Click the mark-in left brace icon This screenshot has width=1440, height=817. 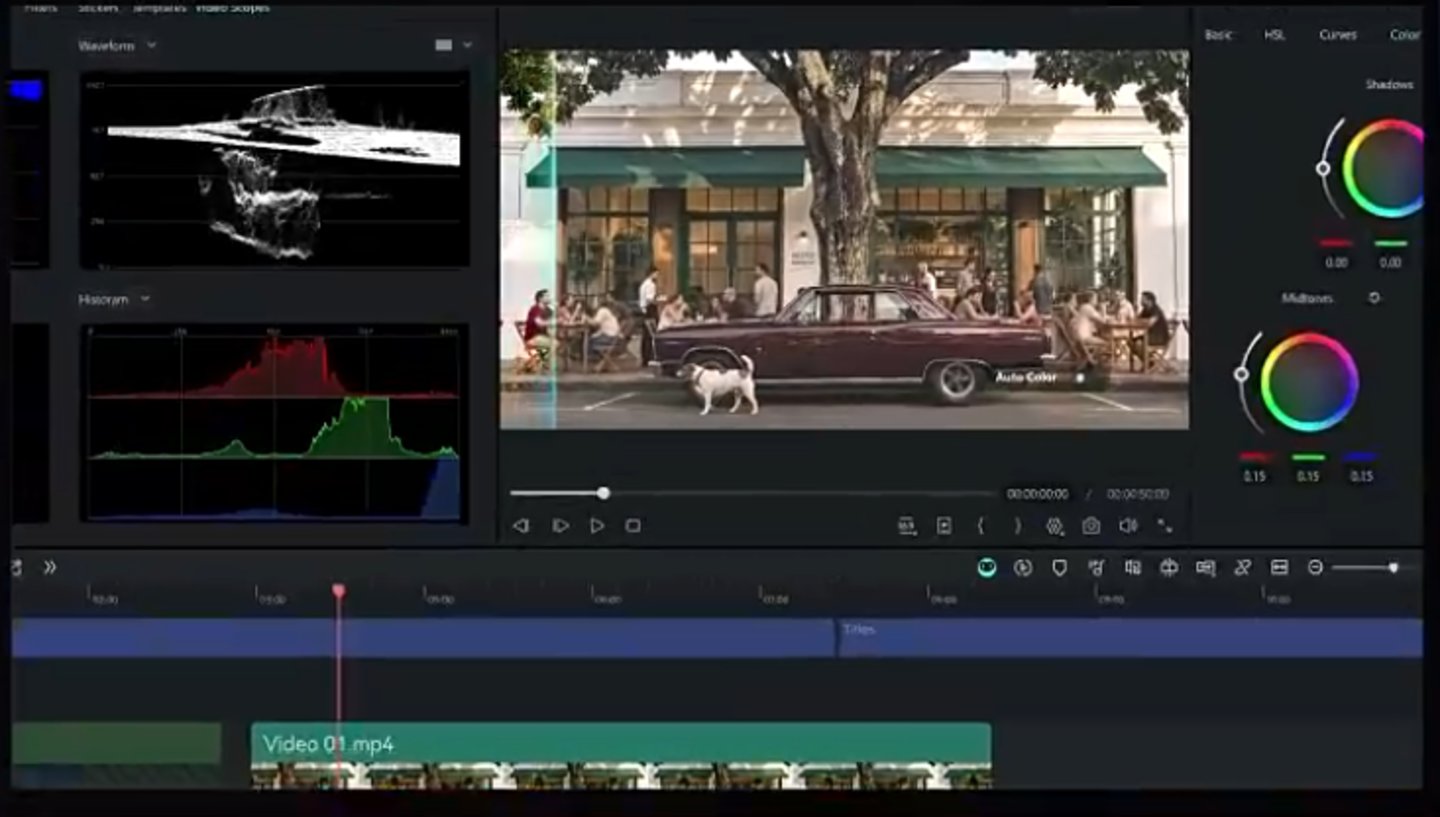click(981, 525)
